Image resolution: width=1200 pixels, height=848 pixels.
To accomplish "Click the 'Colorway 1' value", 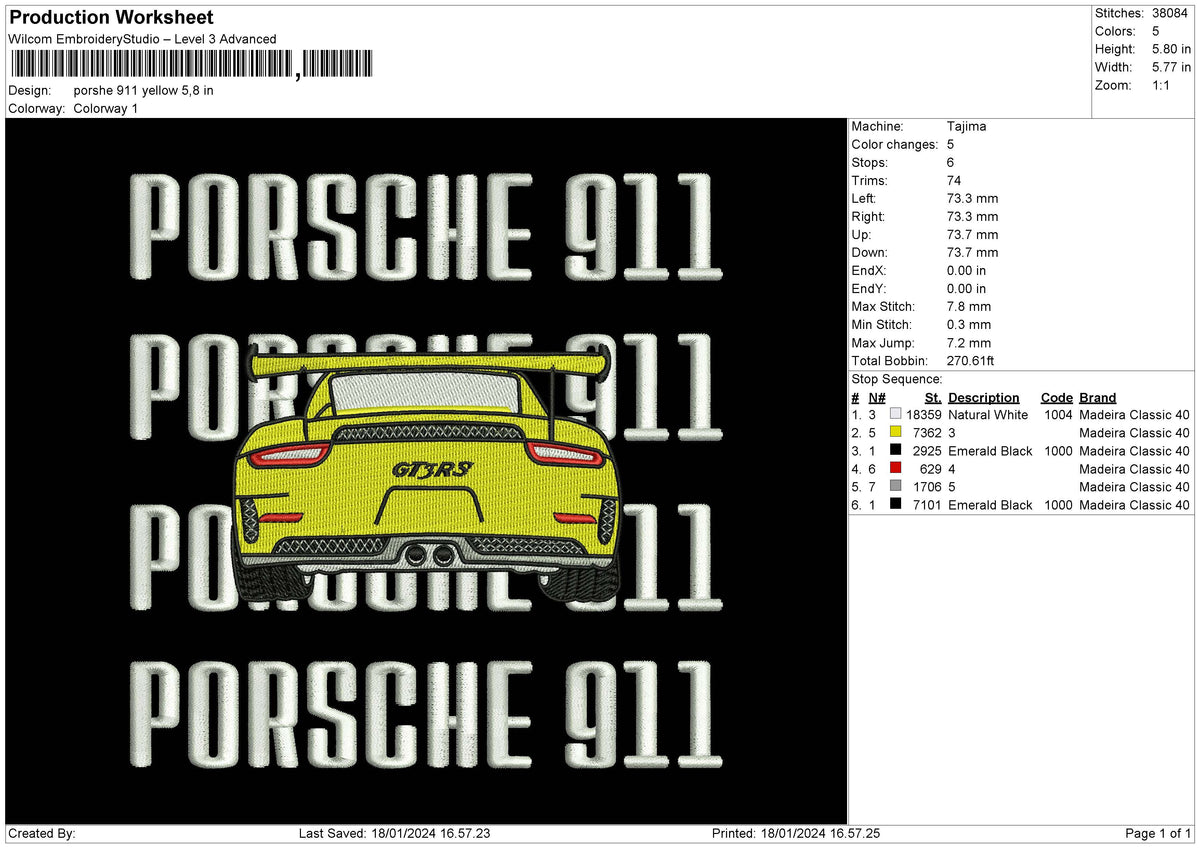I will (106, 108).
